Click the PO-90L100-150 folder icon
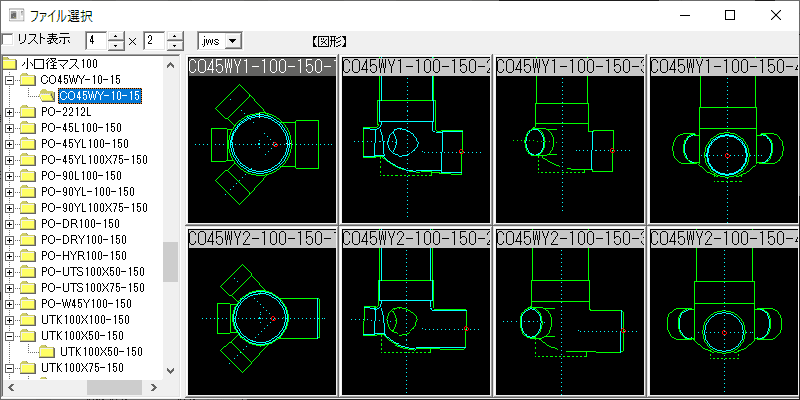The image size is (800, 400). [28, 176]
